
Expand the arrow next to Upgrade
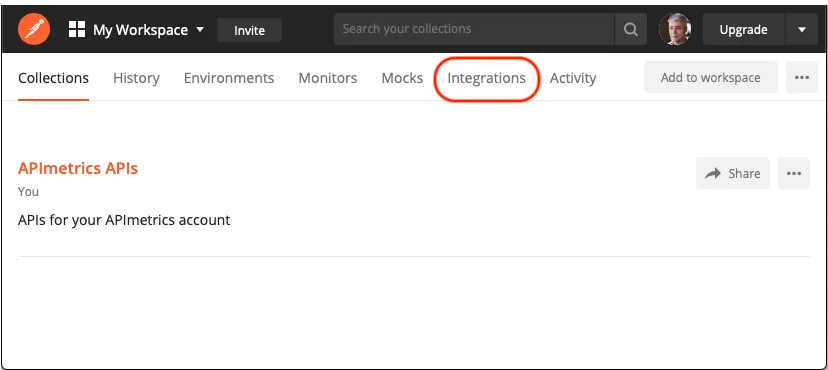(x=802, y=30)
